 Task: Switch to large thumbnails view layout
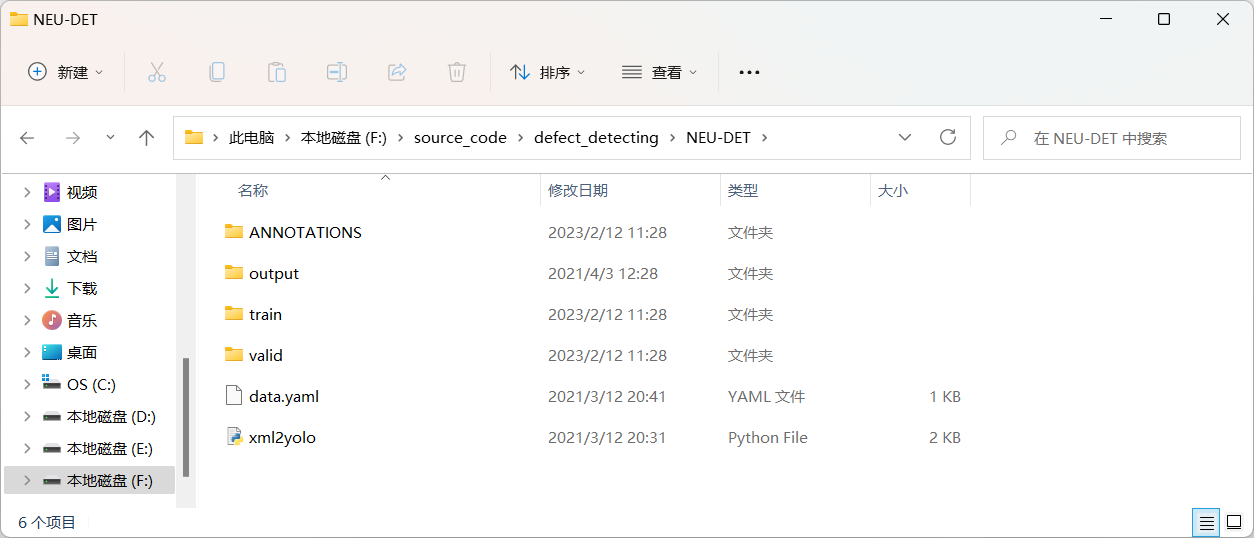pos(1234,522)
